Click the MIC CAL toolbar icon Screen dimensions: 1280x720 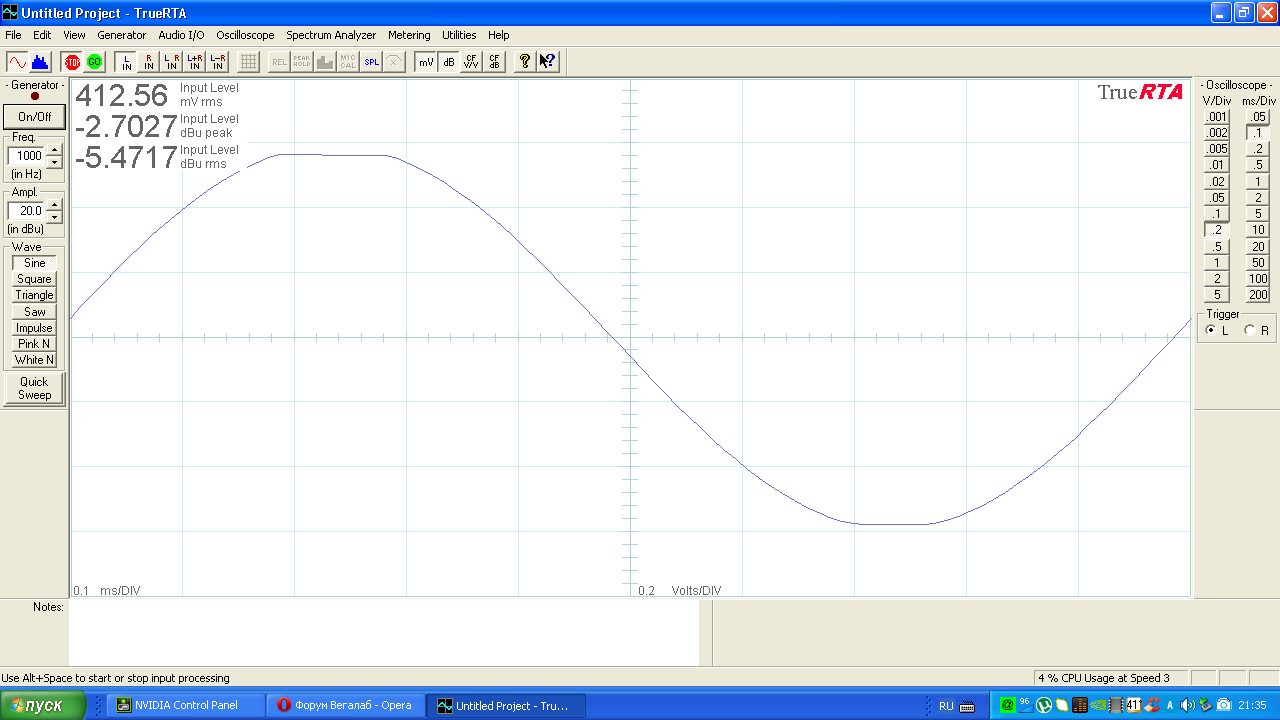(x=348, y=62)
